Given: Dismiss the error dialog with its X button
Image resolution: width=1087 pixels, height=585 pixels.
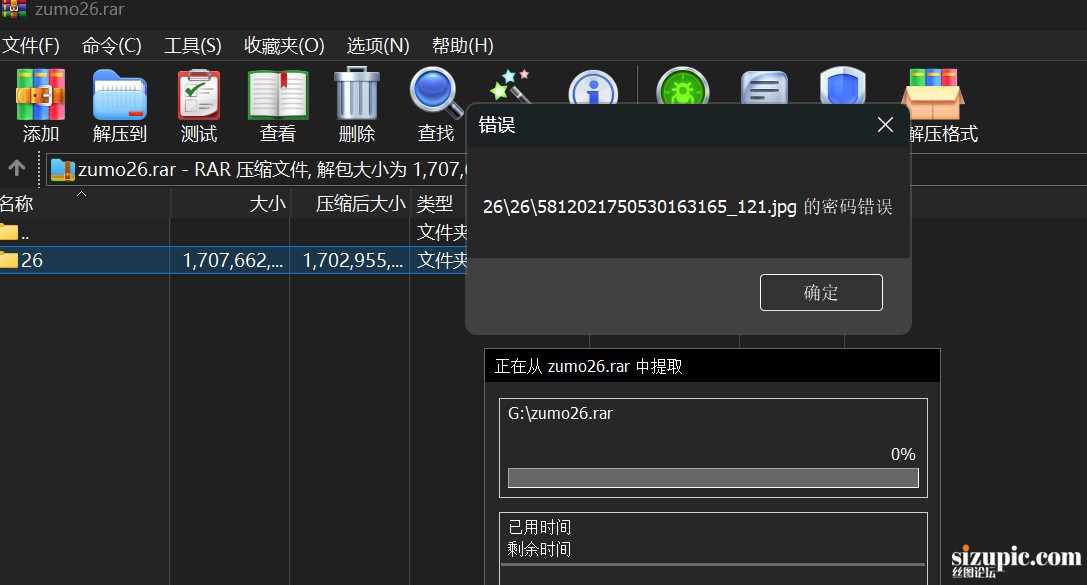Looking at the screenshot, I should click(x=884, y=124).
